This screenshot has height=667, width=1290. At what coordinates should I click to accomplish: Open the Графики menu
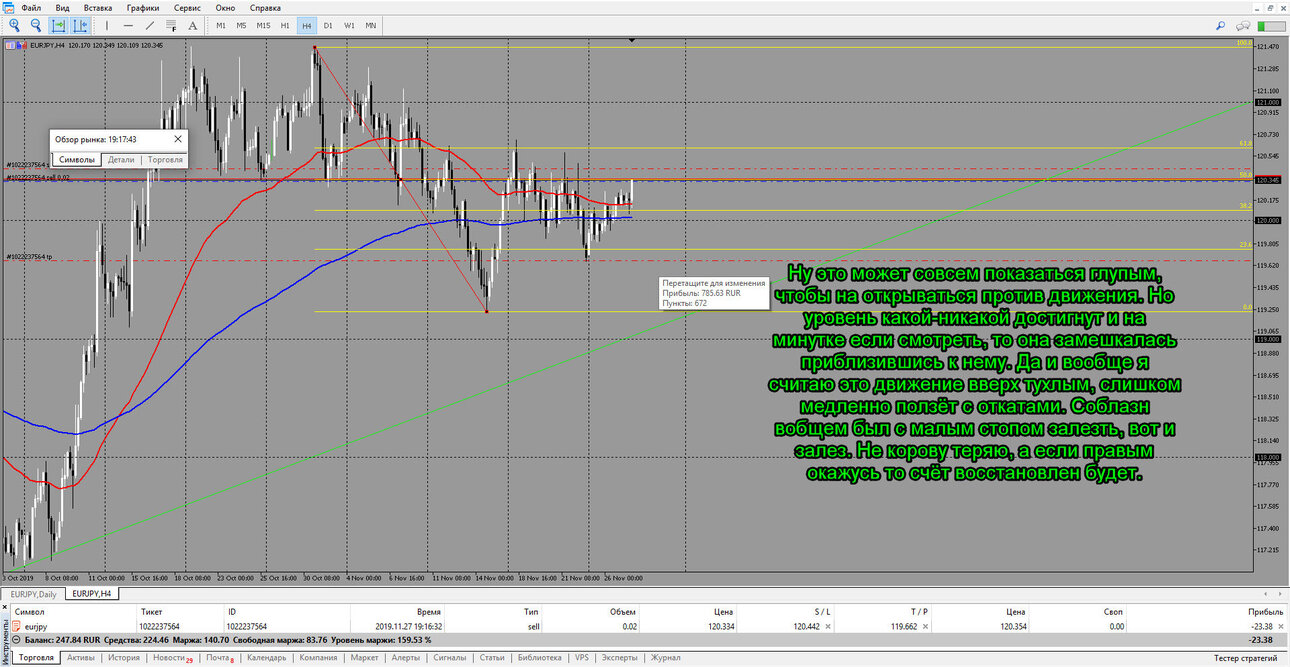[x=143, y=7]
